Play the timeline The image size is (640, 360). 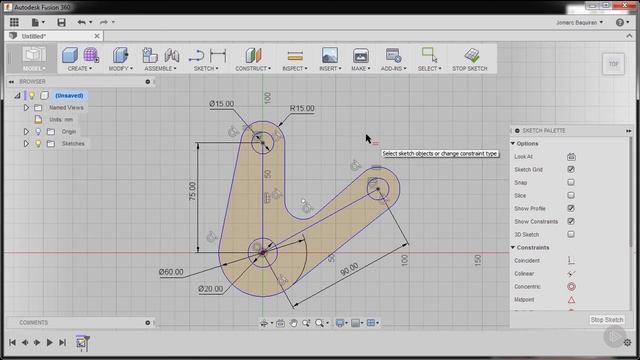(49, 342)
